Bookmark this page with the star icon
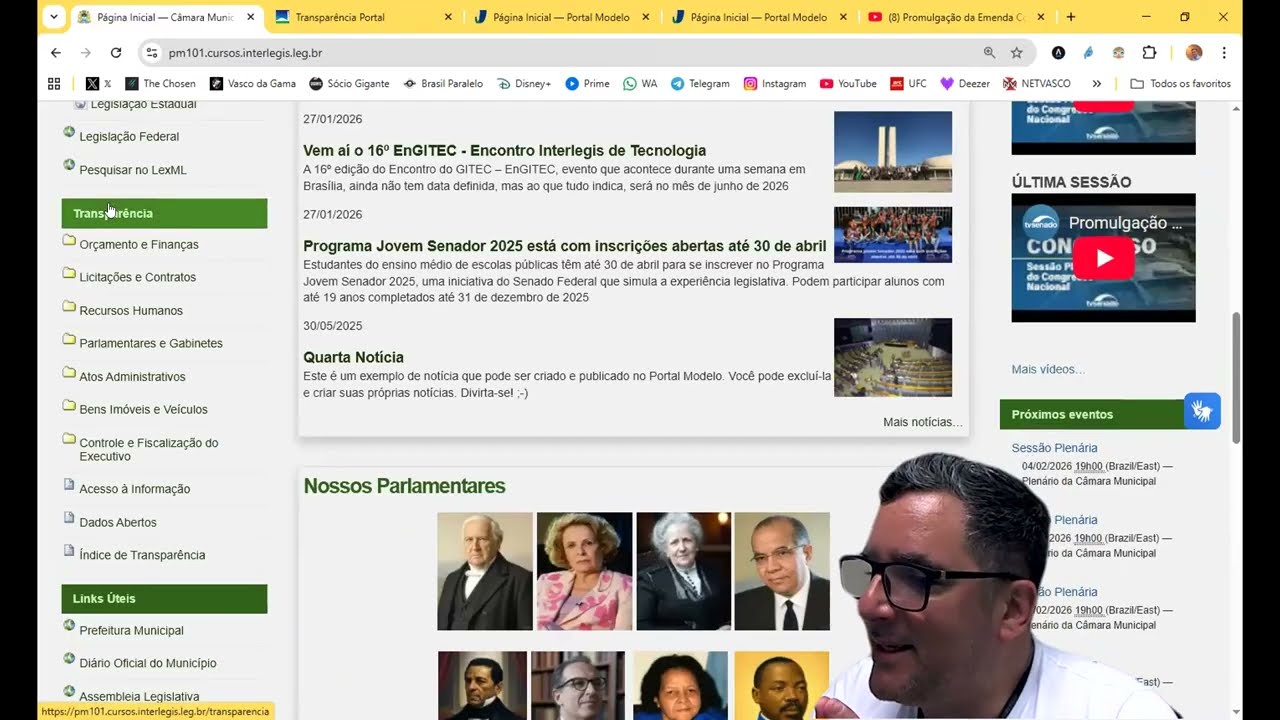This screenshot has height=720, width=1280. tap(1017, 53)
